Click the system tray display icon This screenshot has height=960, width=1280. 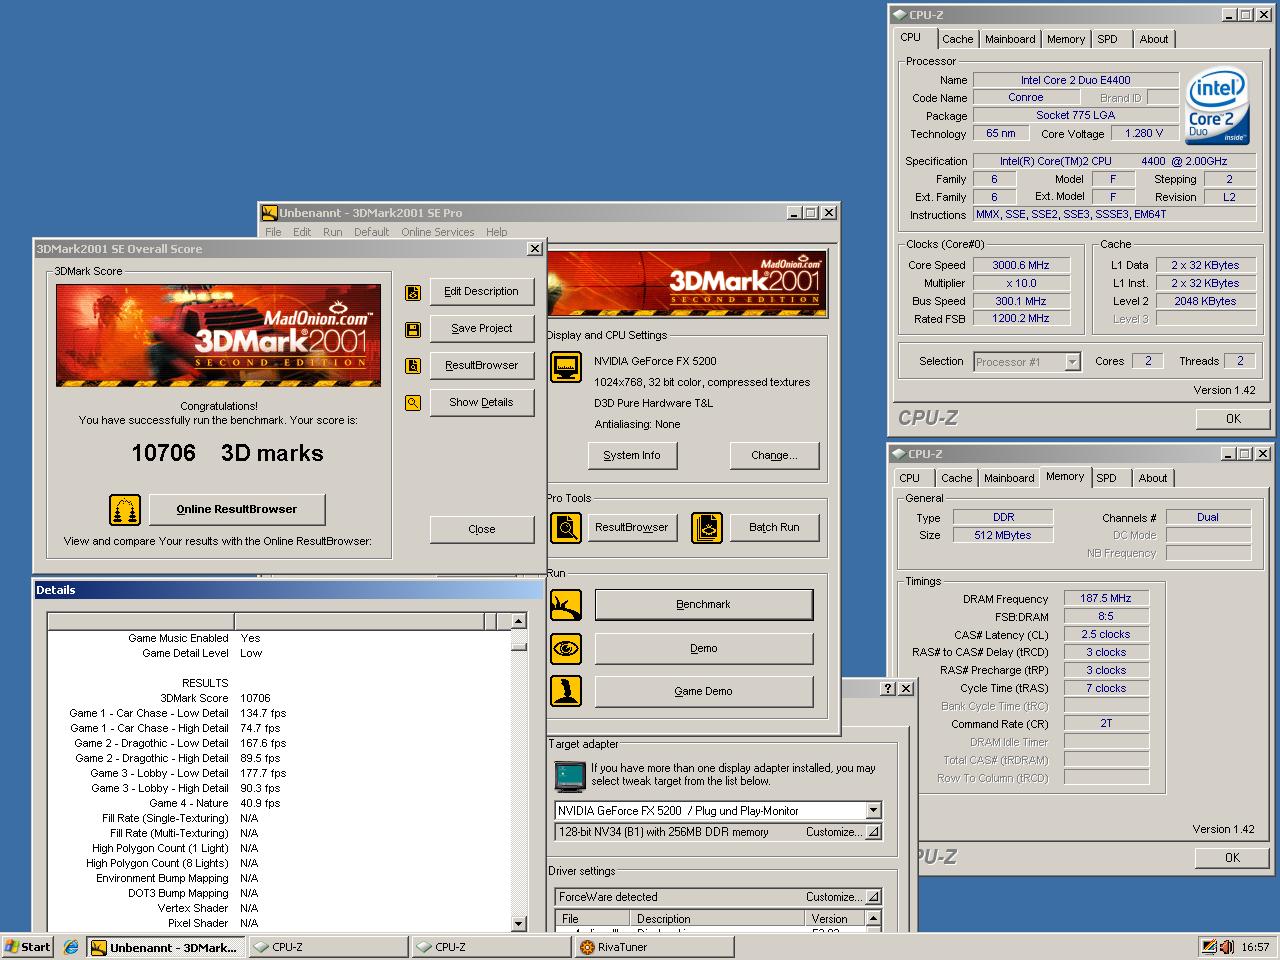point(1210,947)
